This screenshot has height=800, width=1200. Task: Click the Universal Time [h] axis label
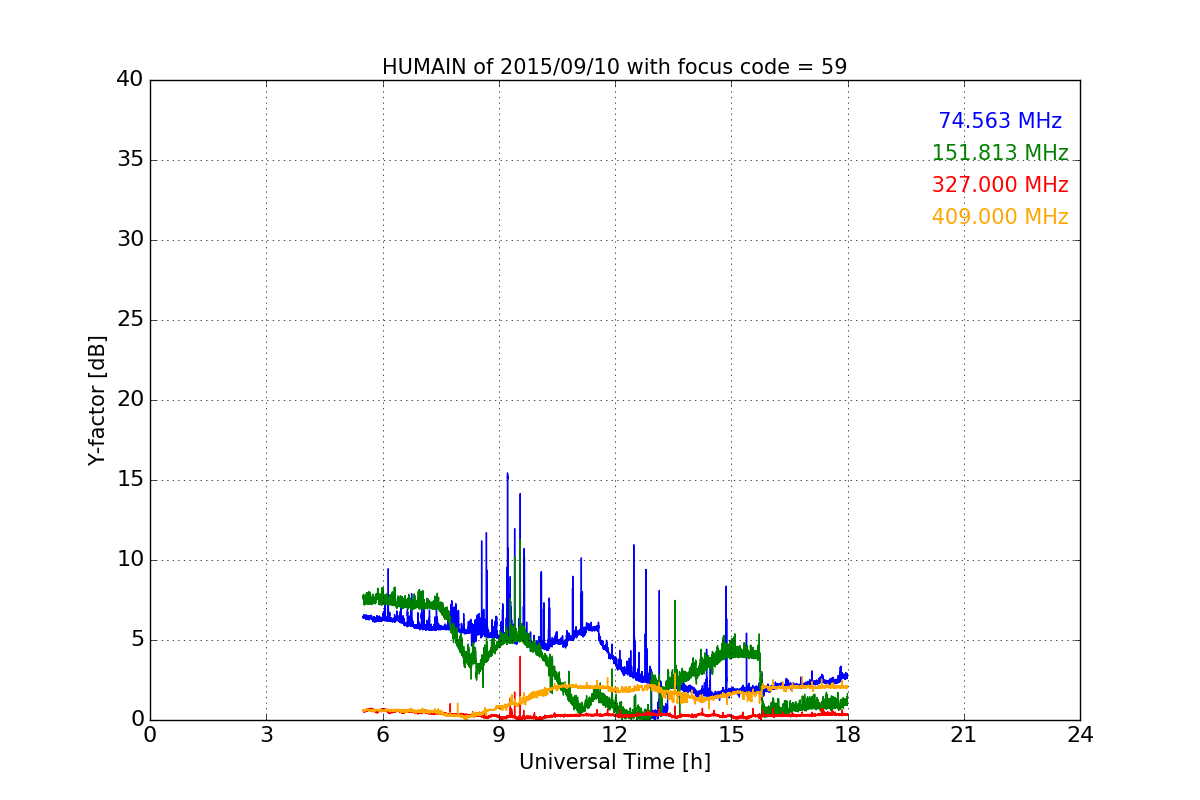click(x=614, y=762)
